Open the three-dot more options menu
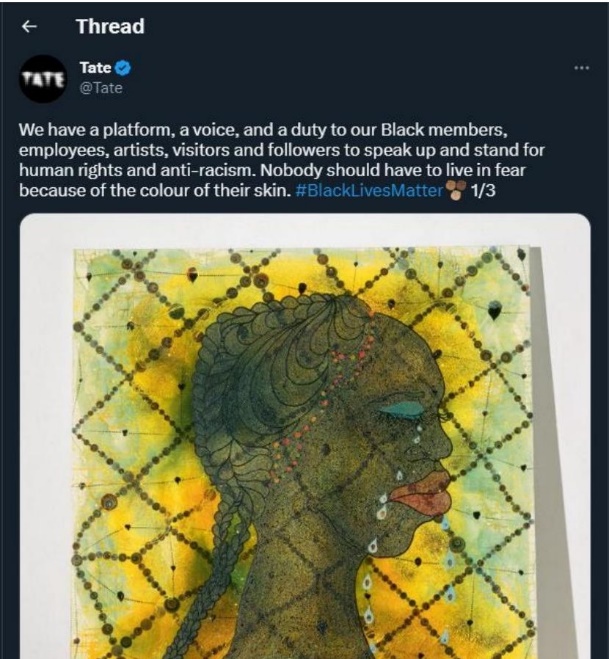This screenshot has height=659, width=609. coord(582,67)
